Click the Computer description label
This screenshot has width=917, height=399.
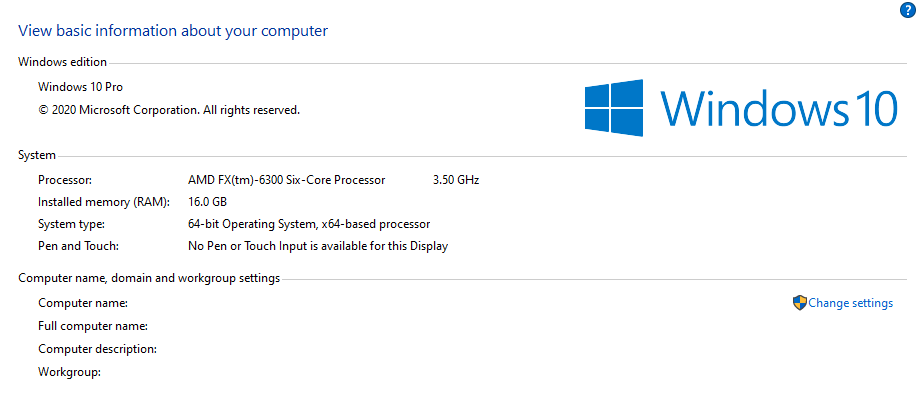tap(98, 349)
